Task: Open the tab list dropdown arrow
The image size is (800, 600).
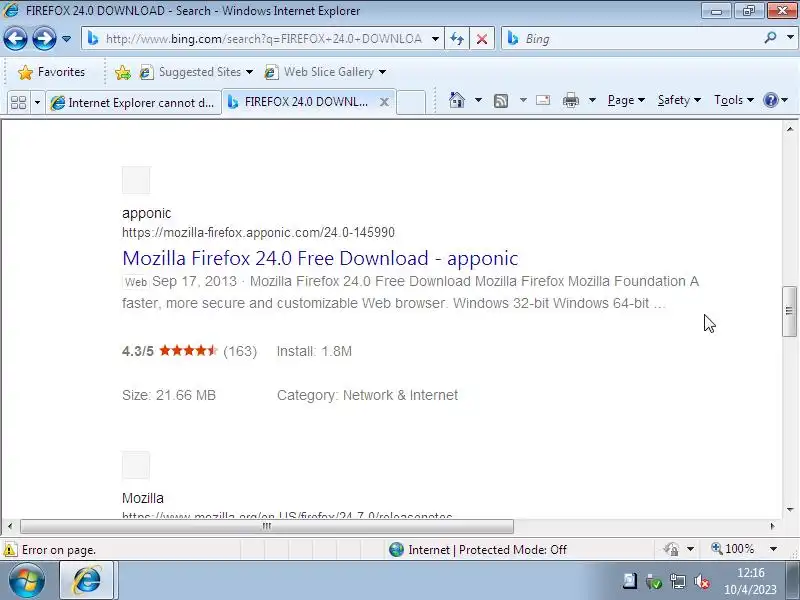Action: point(37,103)
